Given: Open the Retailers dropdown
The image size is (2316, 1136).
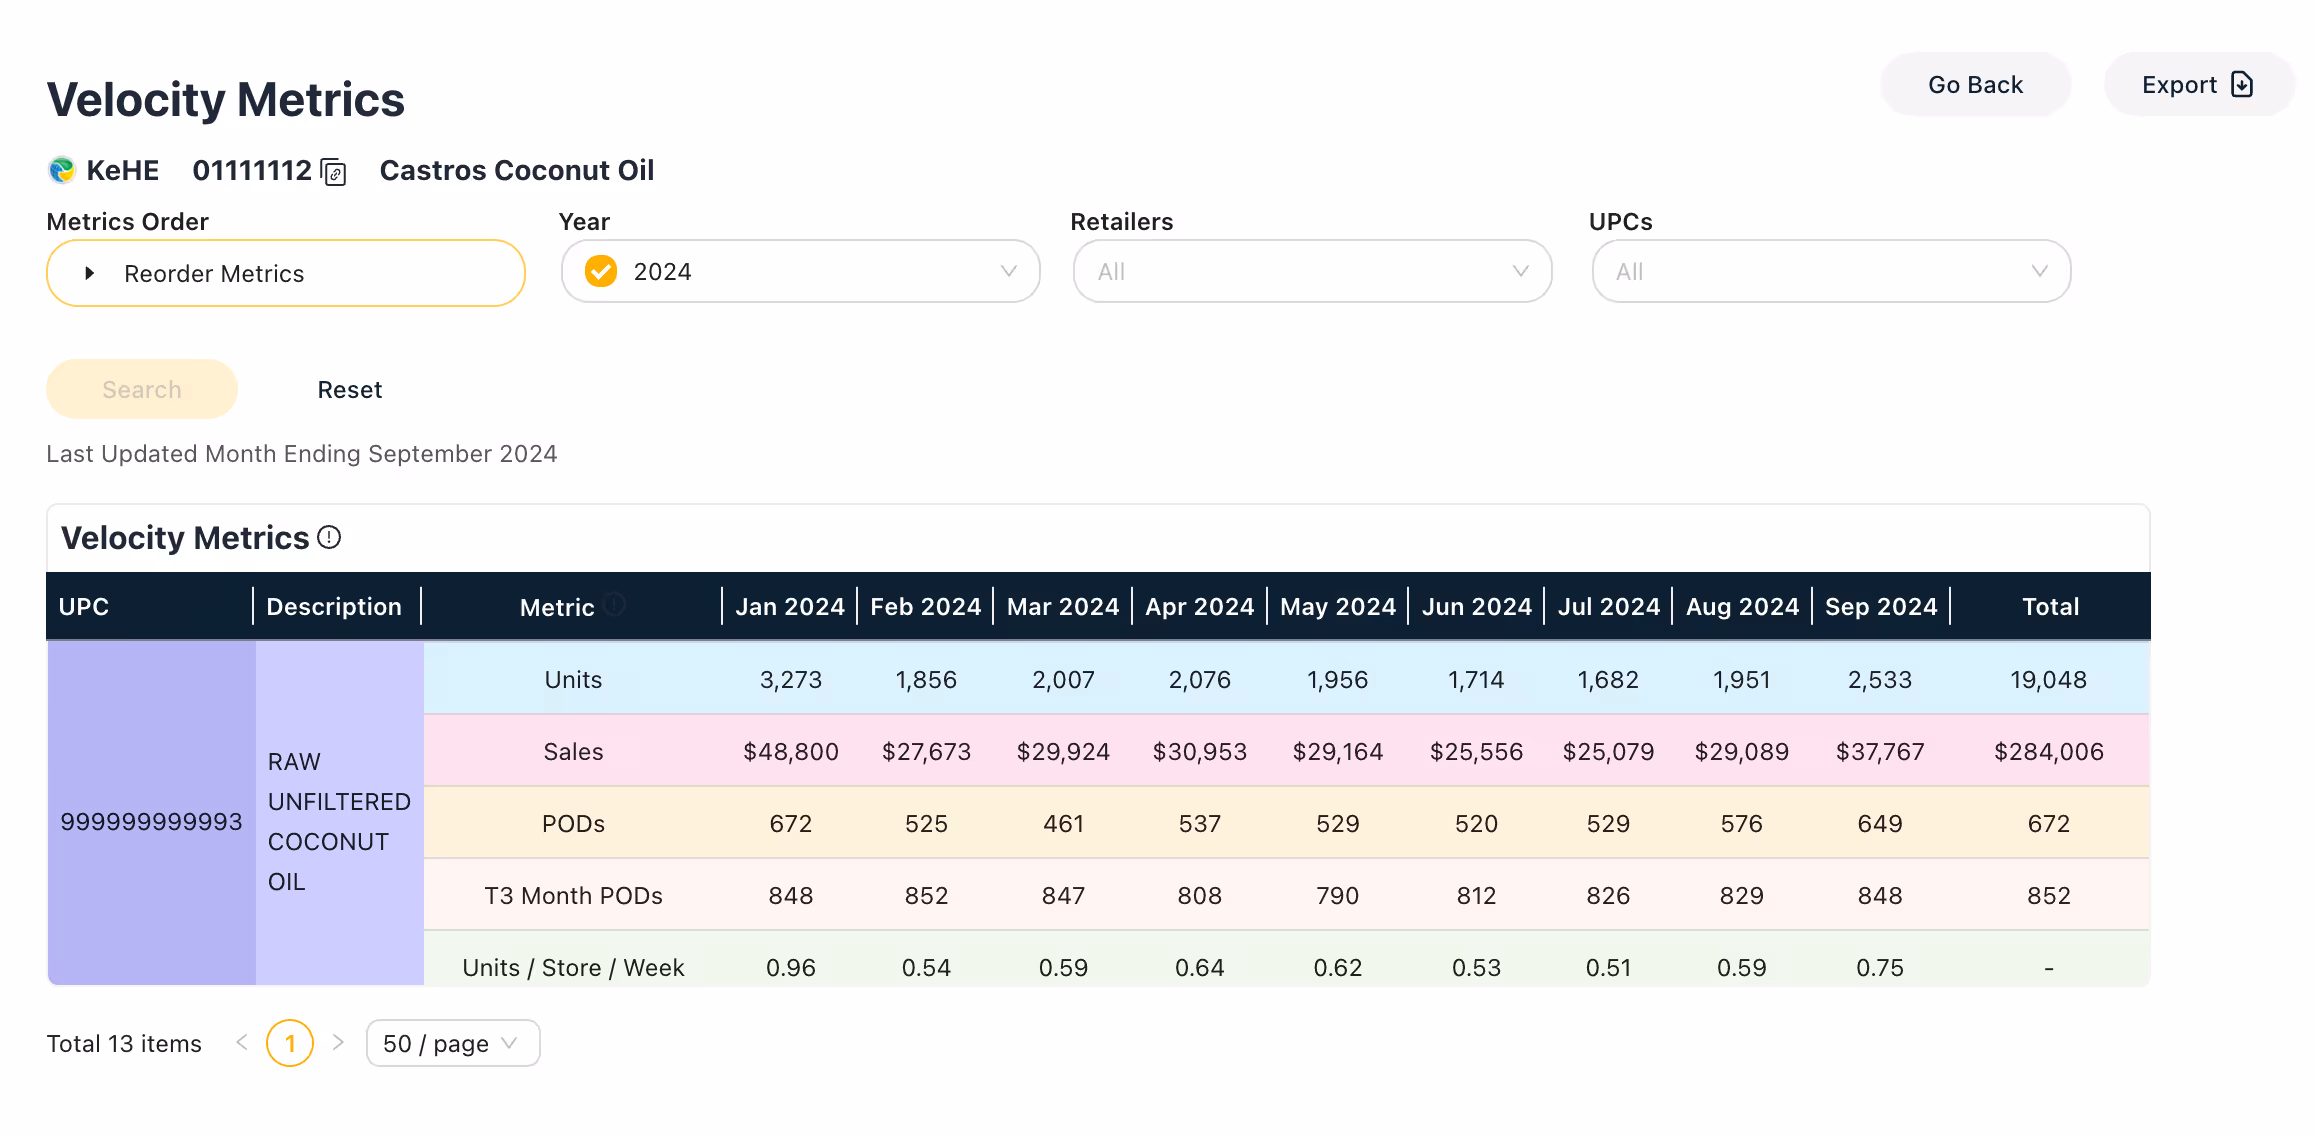Looking at the screenshot, I should click(x=1312, y=271).
